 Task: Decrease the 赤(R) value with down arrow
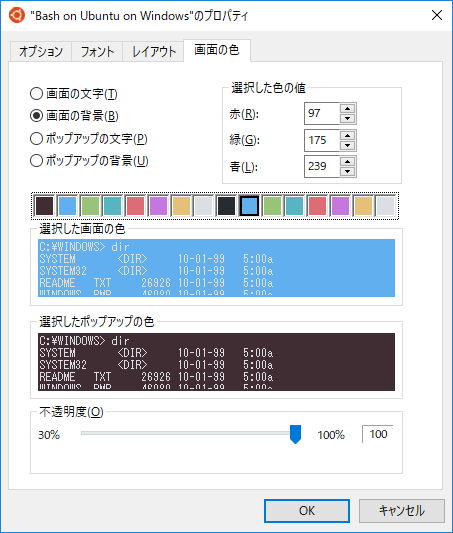tap(347, 118)
